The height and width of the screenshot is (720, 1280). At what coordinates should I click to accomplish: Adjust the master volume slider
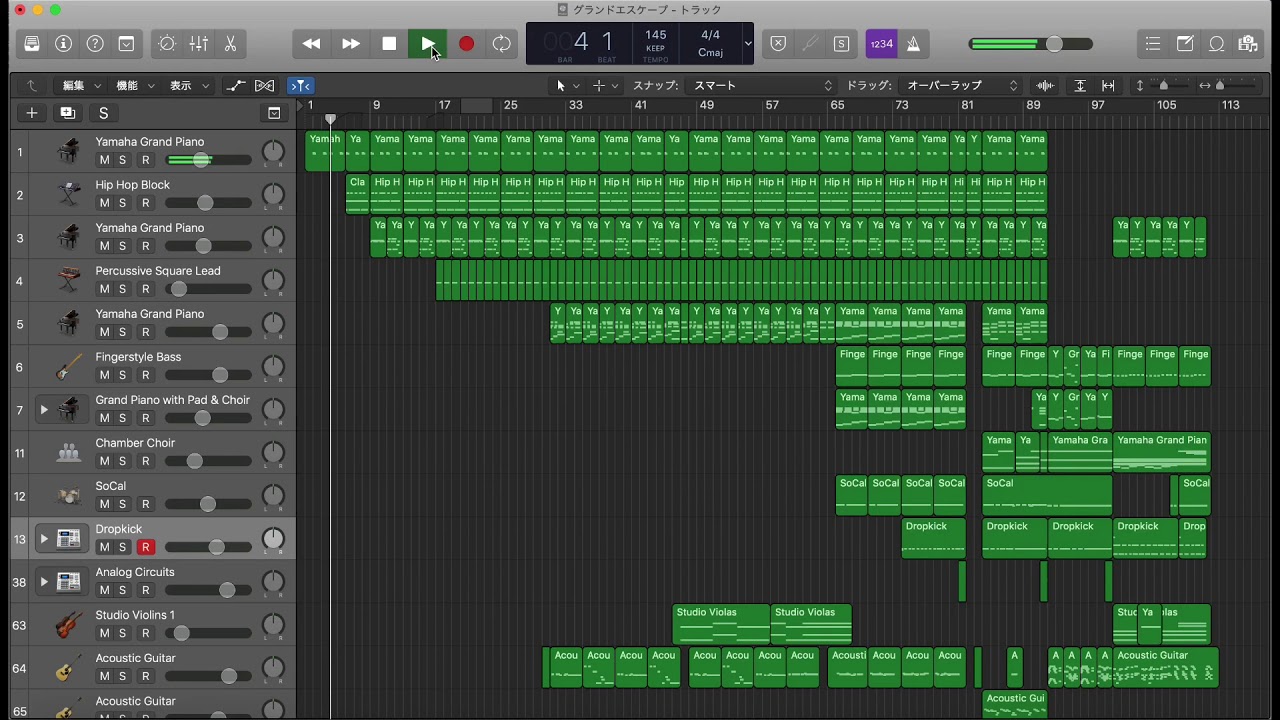click(x=1055, y=43)
